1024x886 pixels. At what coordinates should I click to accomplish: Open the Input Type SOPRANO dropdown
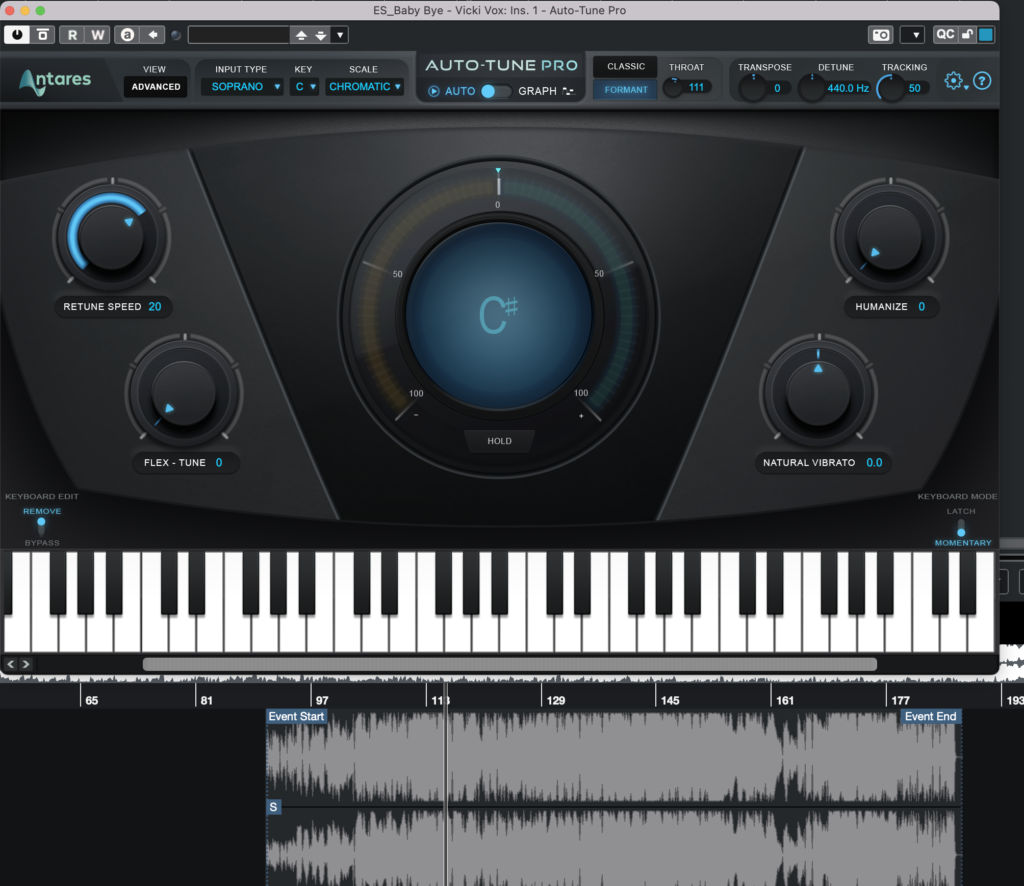click(x=242, y=86)
